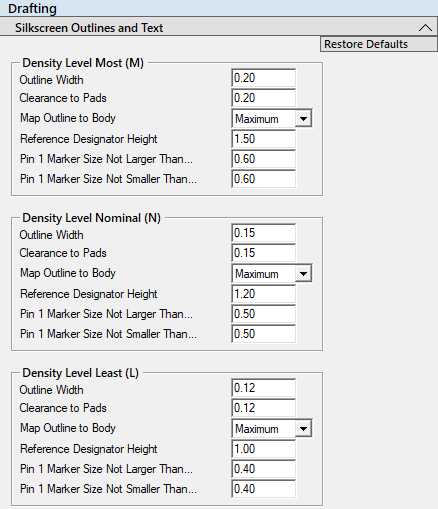This screenshot has height=509, width=438.
Task: Select Outline Width field in Density Level Nominal
Action: pyautogui.click(x=263, y=233)
